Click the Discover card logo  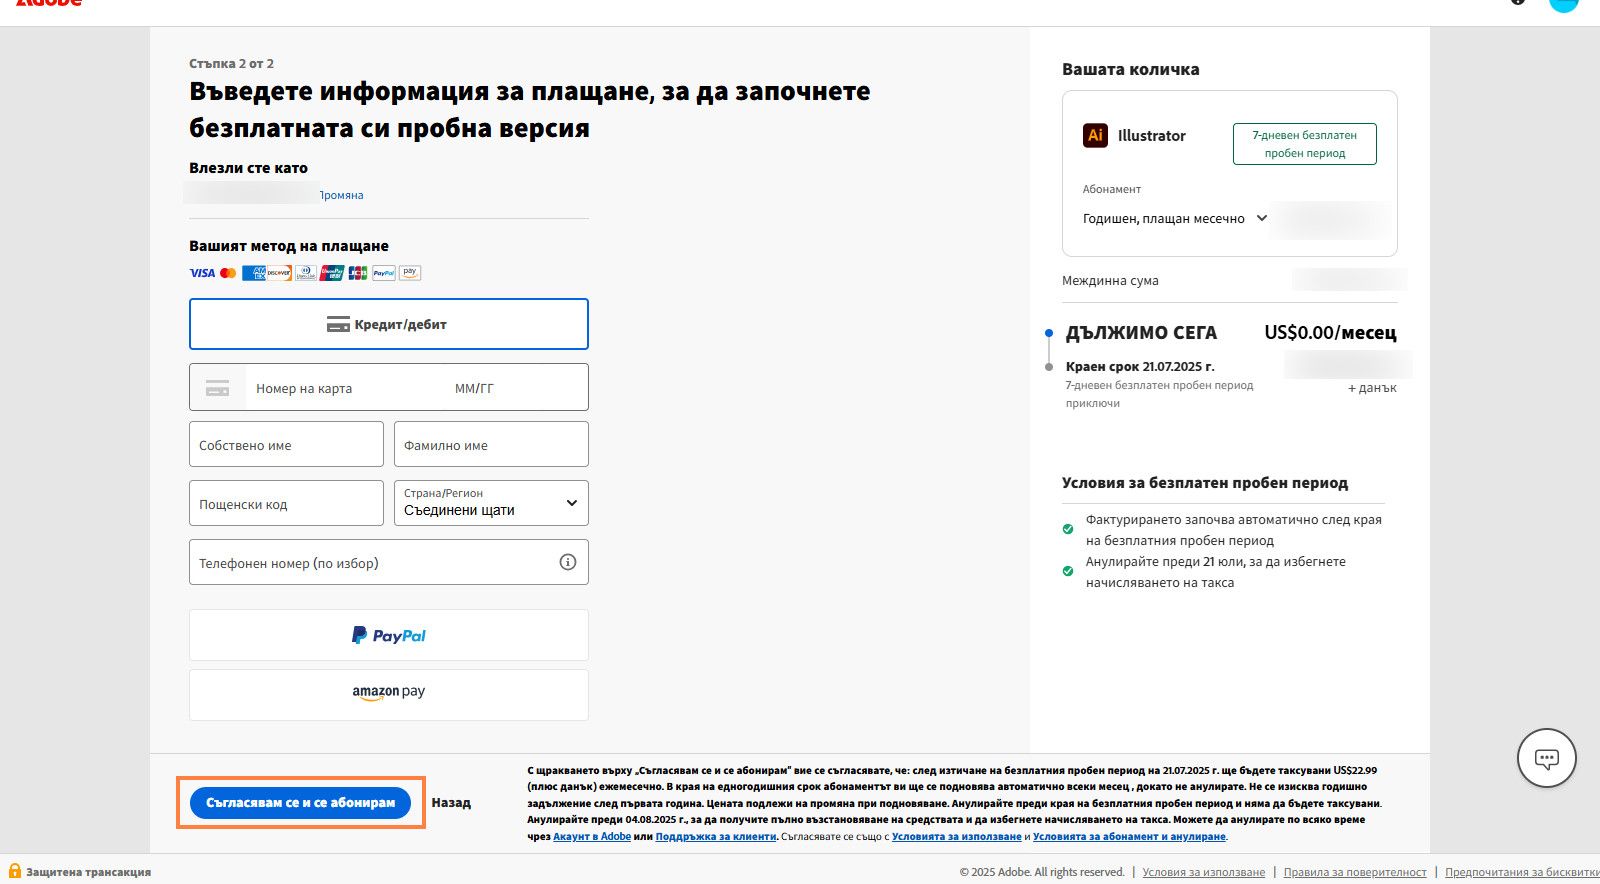tap(279, 273)
